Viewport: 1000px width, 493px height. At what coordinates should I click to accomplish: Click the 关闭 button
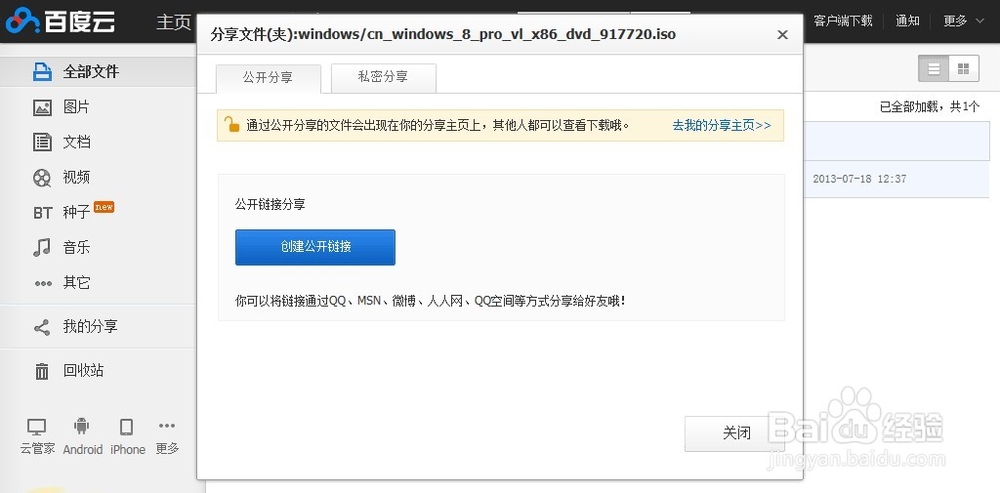click(x=737, y=434)
